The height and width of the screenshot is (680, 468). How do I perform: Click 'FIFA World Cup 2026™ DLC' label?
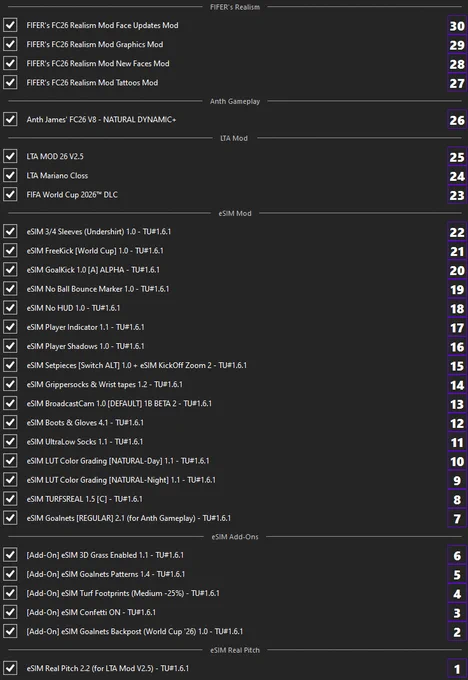click(72, 194)
